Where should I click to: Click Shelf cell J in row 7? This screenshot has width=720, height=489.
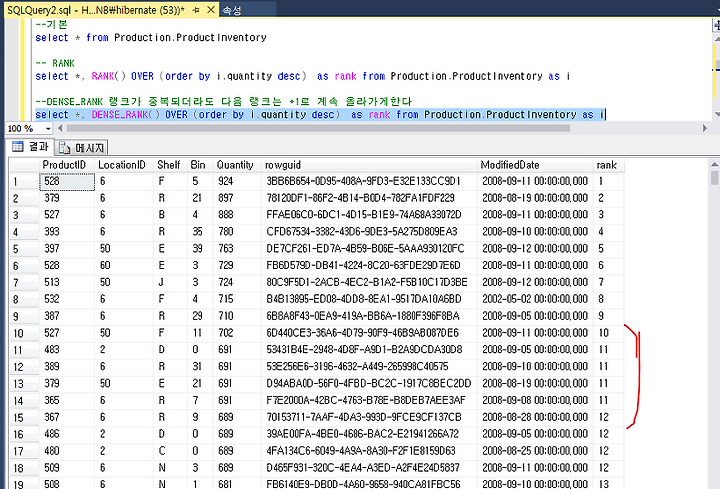click(170, 282)
